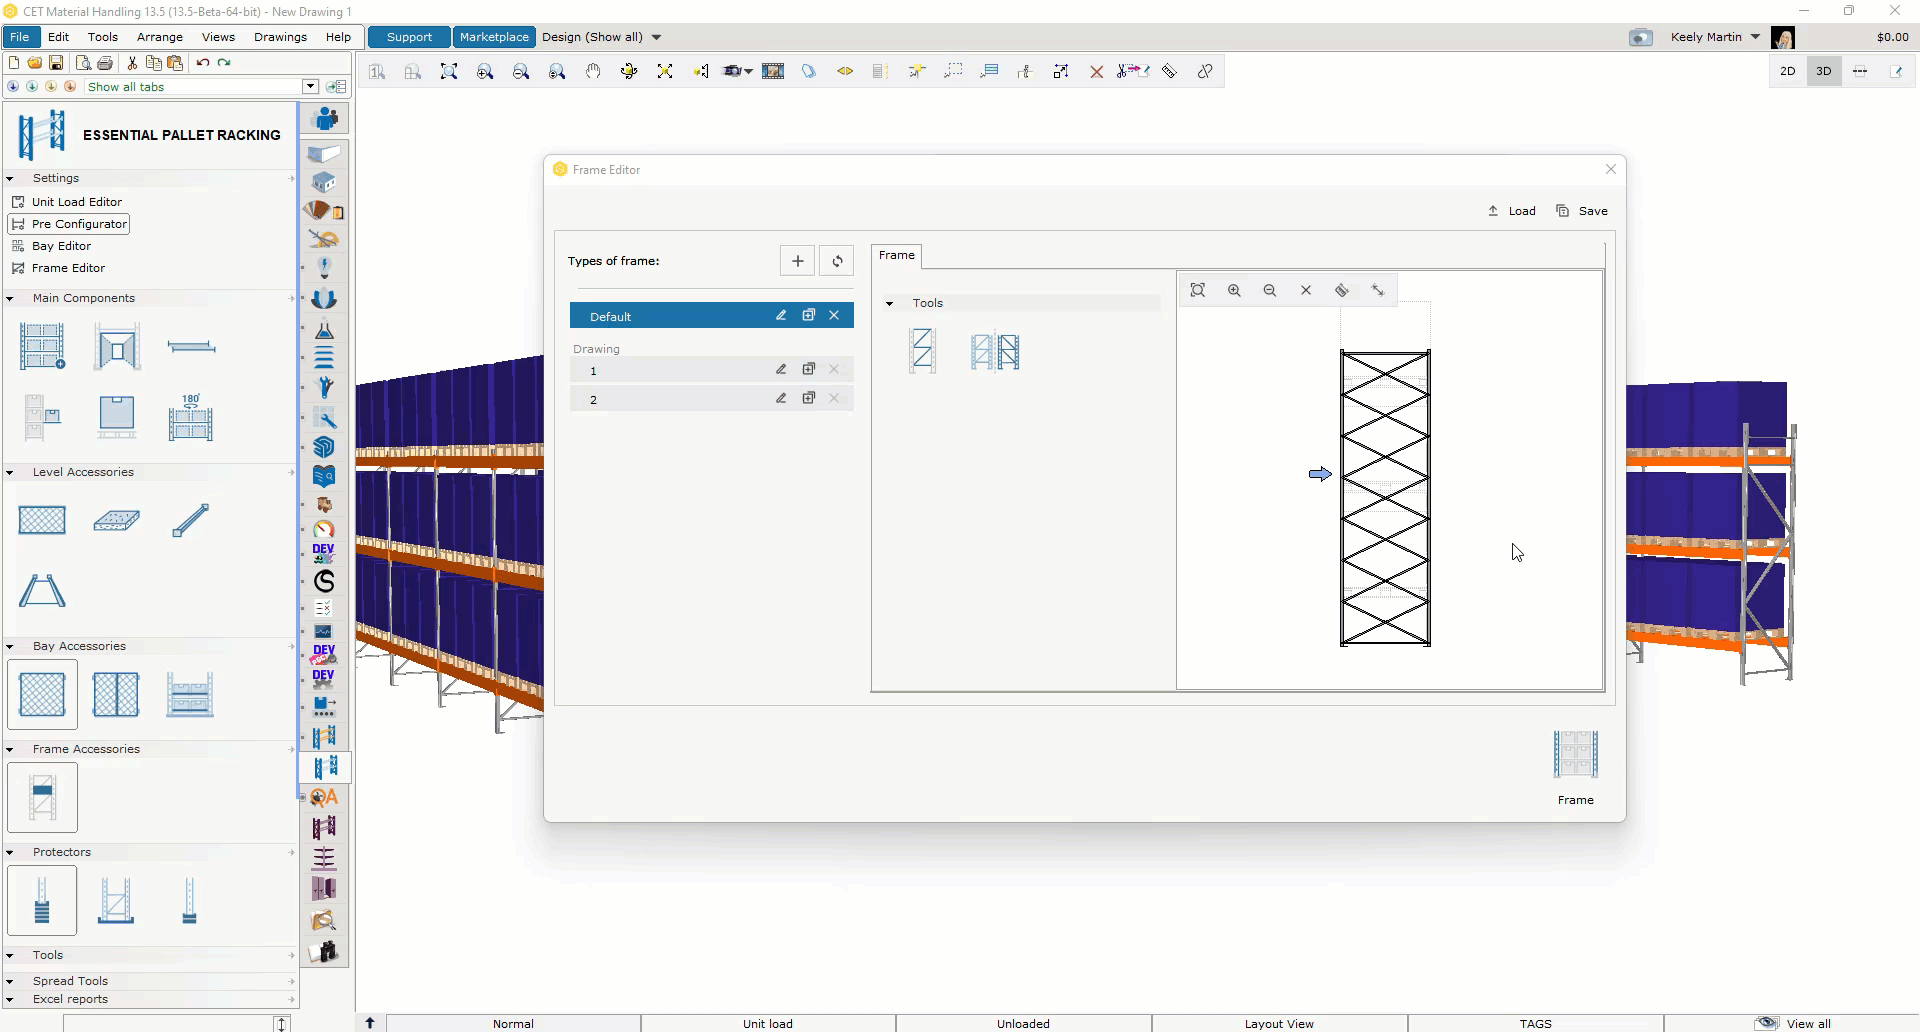
Task: Open the Design (Show all) dropdown
Action: pyautogui.click(x=656, y=37)
